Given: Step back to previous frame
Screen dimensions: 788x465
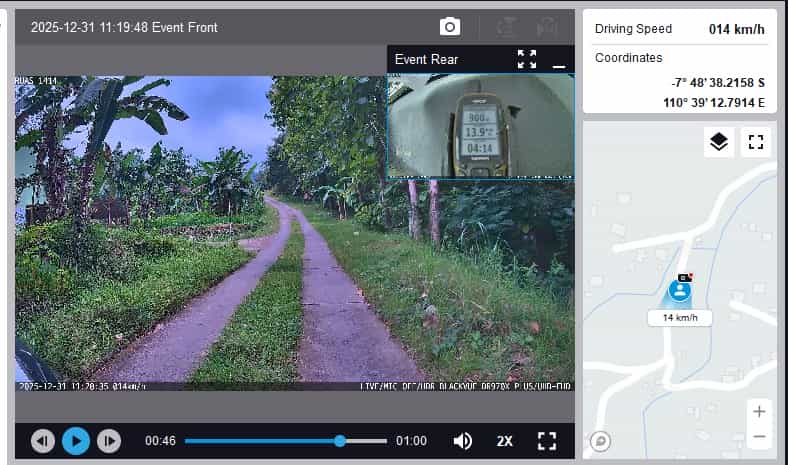Looking at the screenshot, I should coord(43,440).
